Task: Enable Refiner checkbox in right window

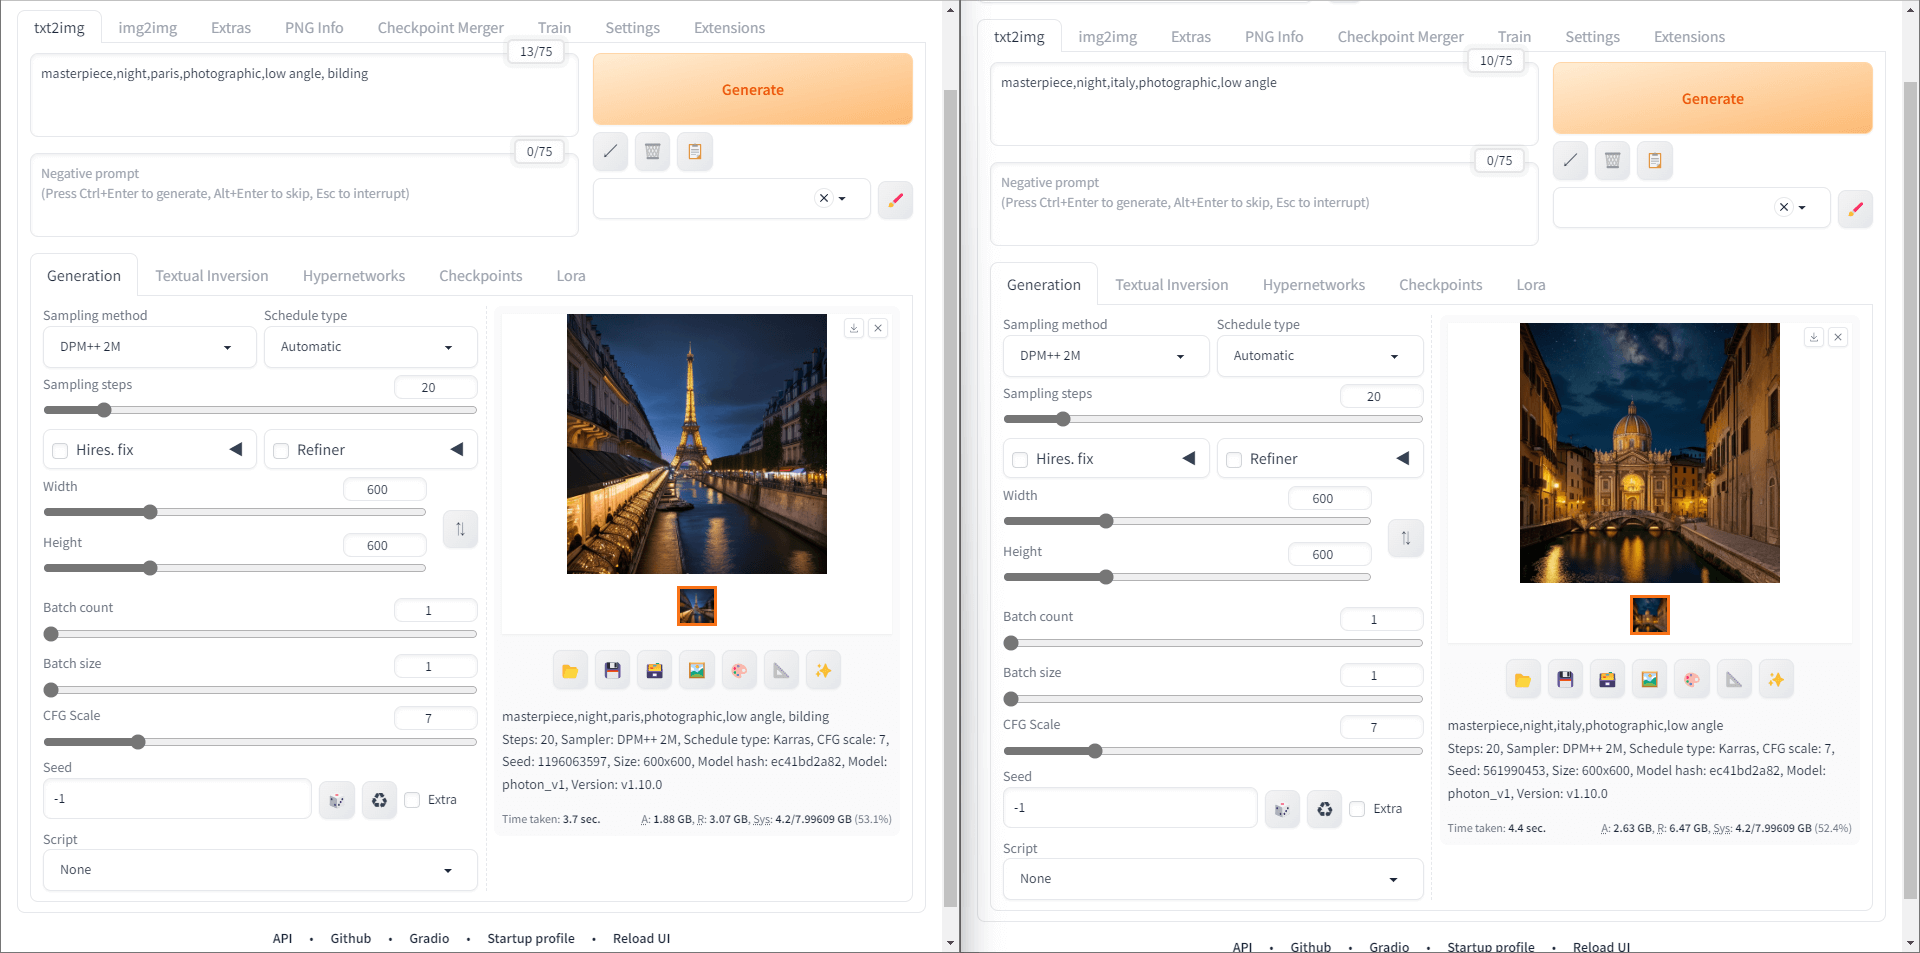Action: click(x=1234, y=460)
